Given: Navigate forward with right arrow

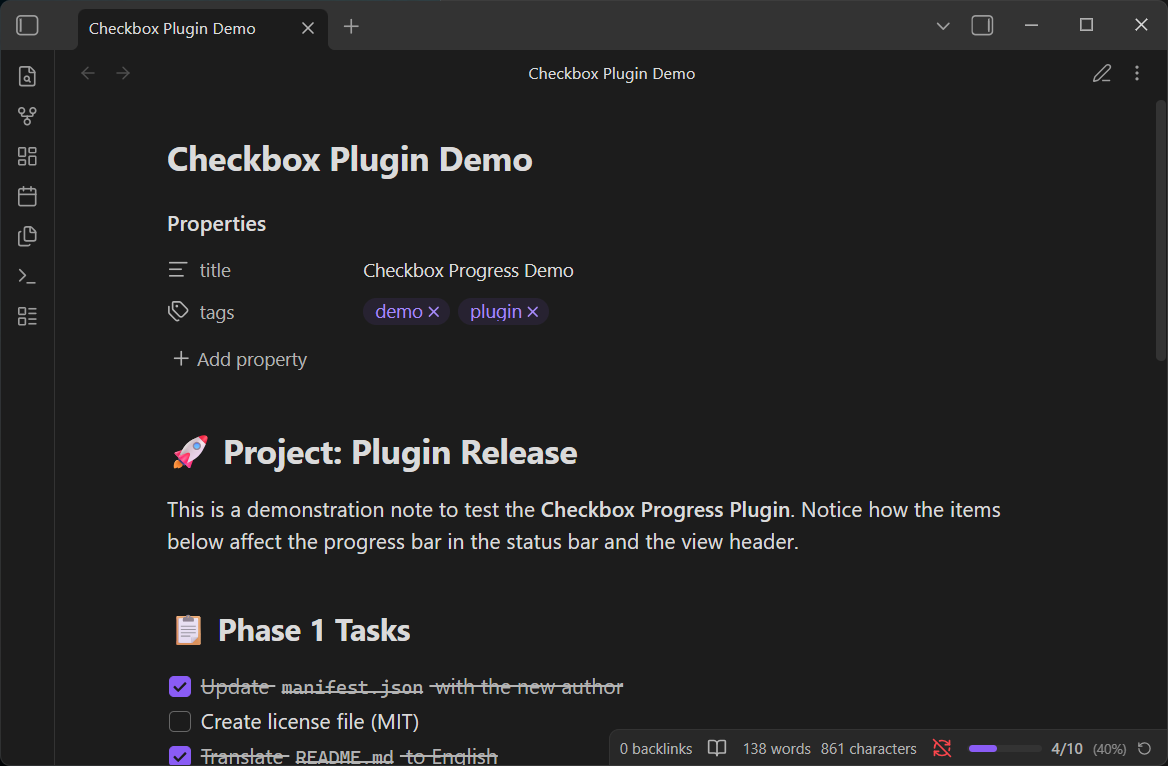Looking at the screenshot, I should pyautogui.click(x=123, y=73).
